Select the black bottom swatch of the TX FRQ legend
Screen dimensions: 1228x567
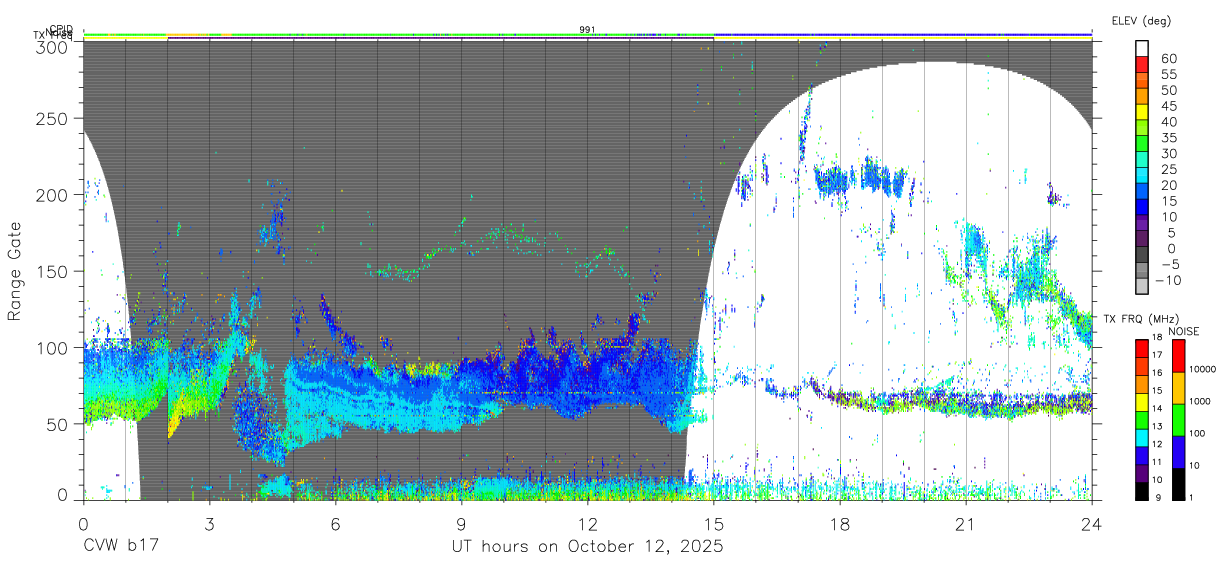[1142, 489]
